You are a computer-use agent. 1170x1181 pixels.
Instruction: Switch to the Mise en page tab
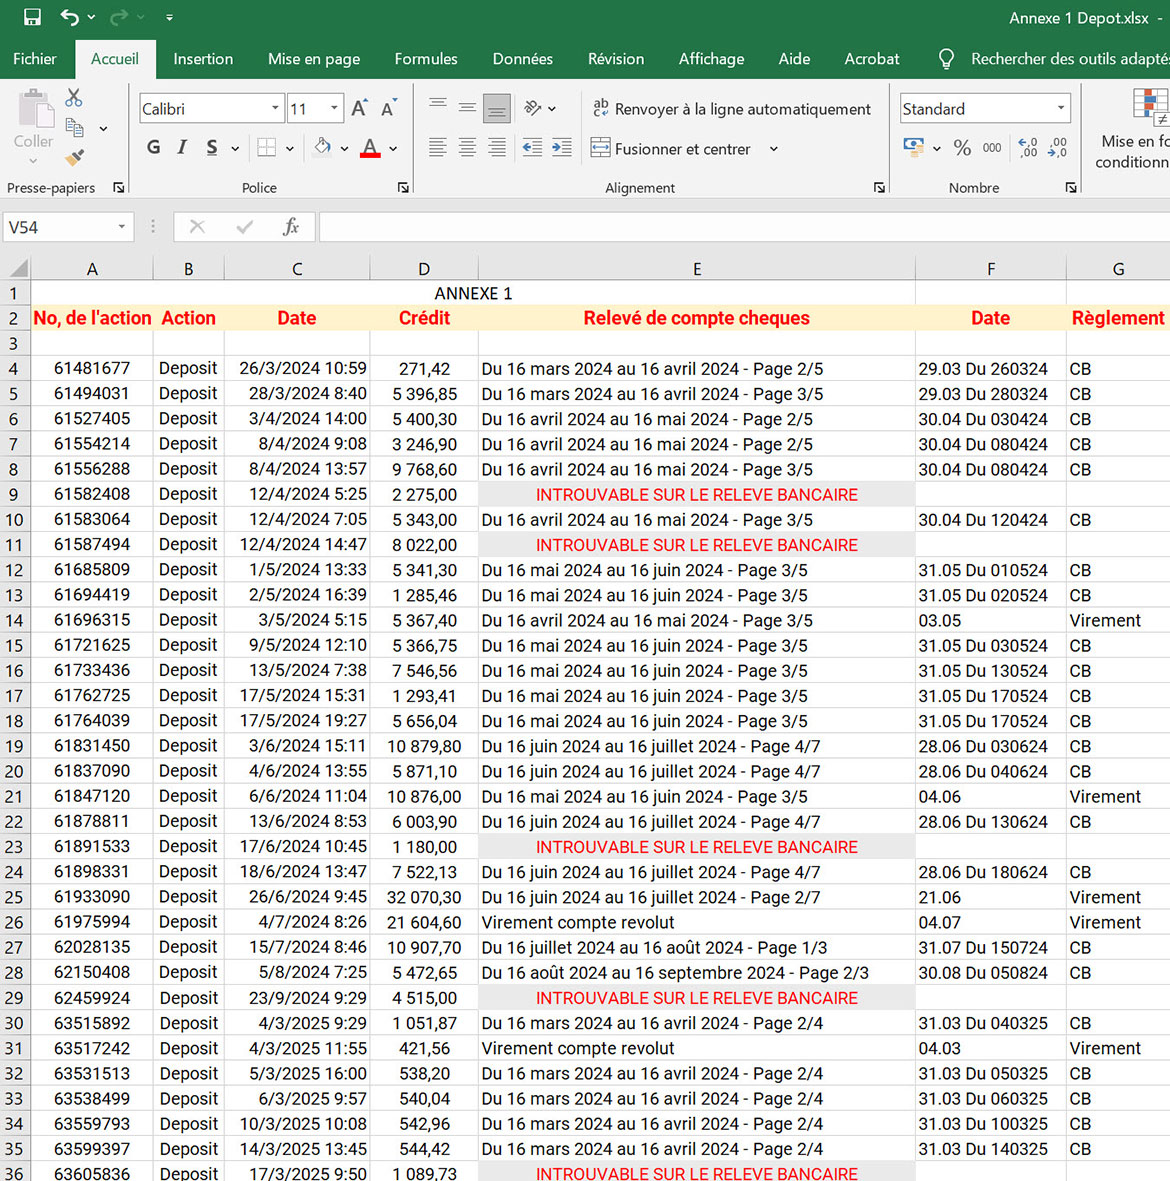click(x=313, y=59)
